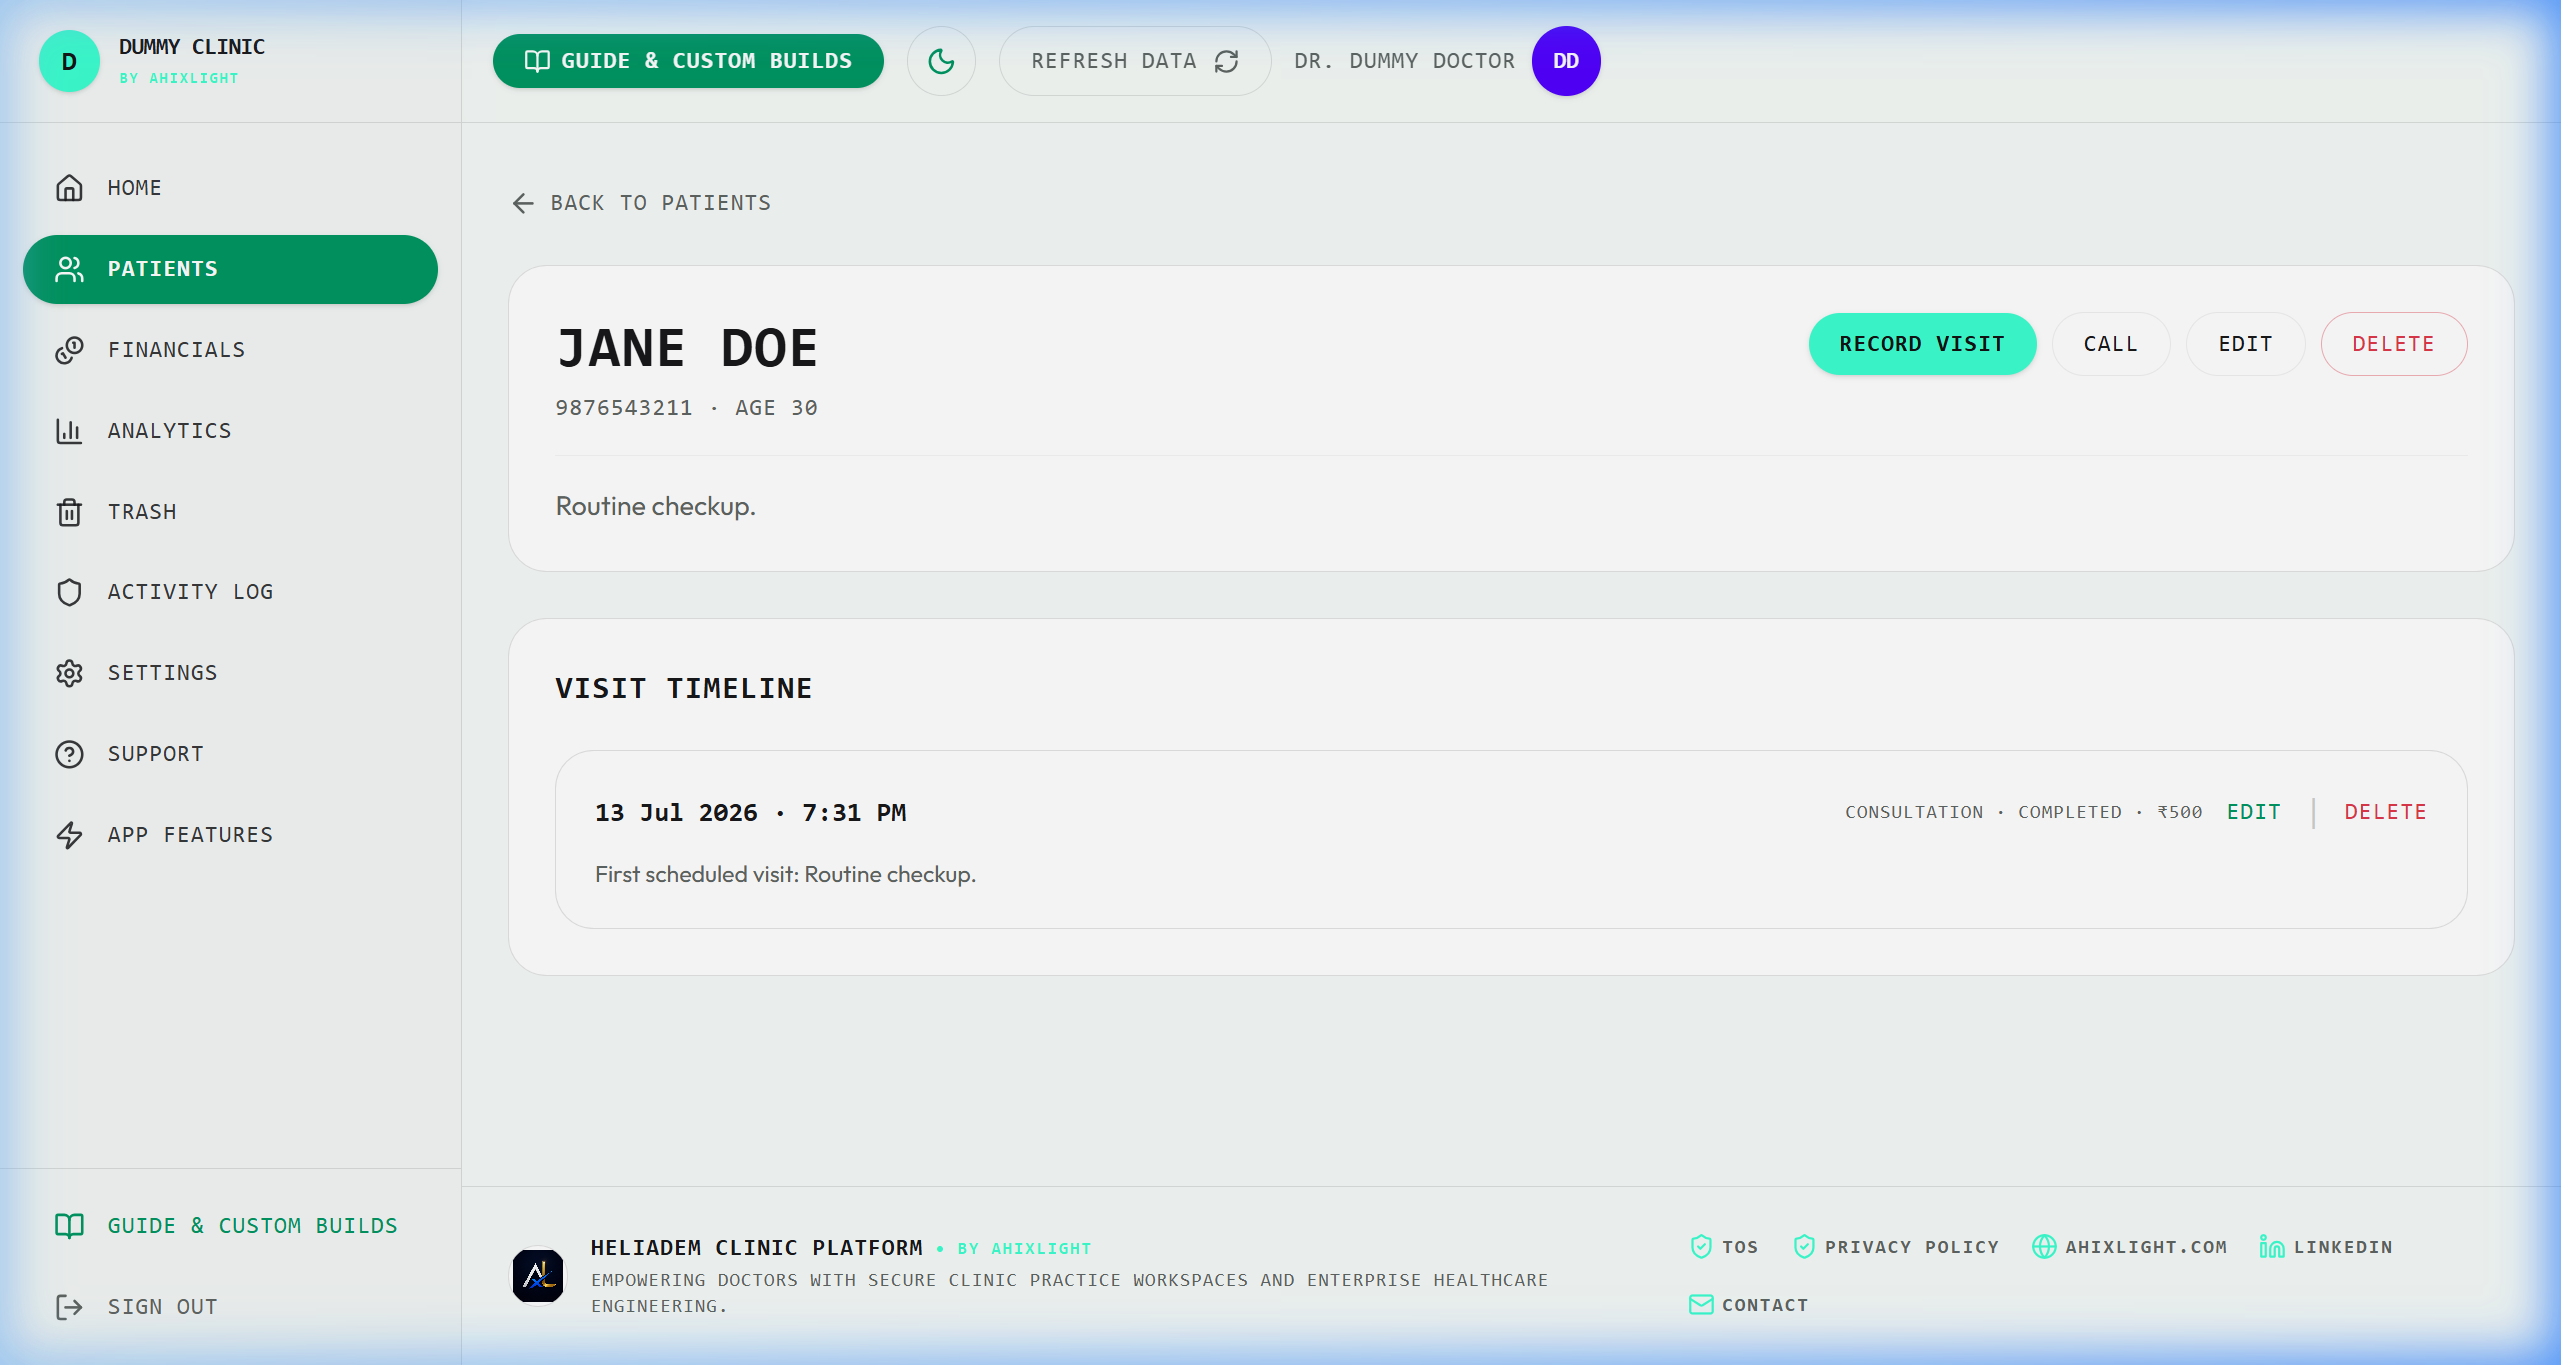Go to Analytics page
Viewport: 2561px width, 1365px height.
pos(230,431)
